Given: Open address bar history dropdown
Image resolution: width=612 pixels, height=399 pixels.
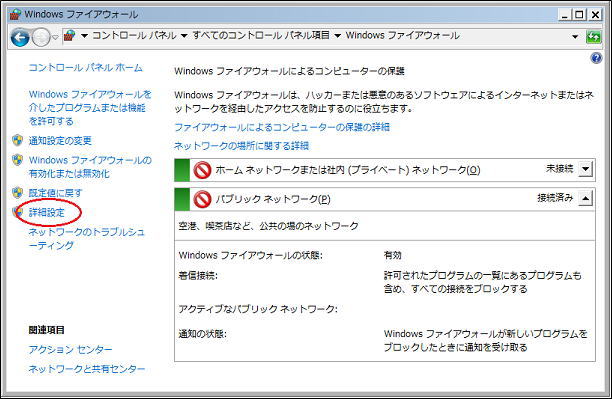Looking at the screenshot, I should pos(575,37).
